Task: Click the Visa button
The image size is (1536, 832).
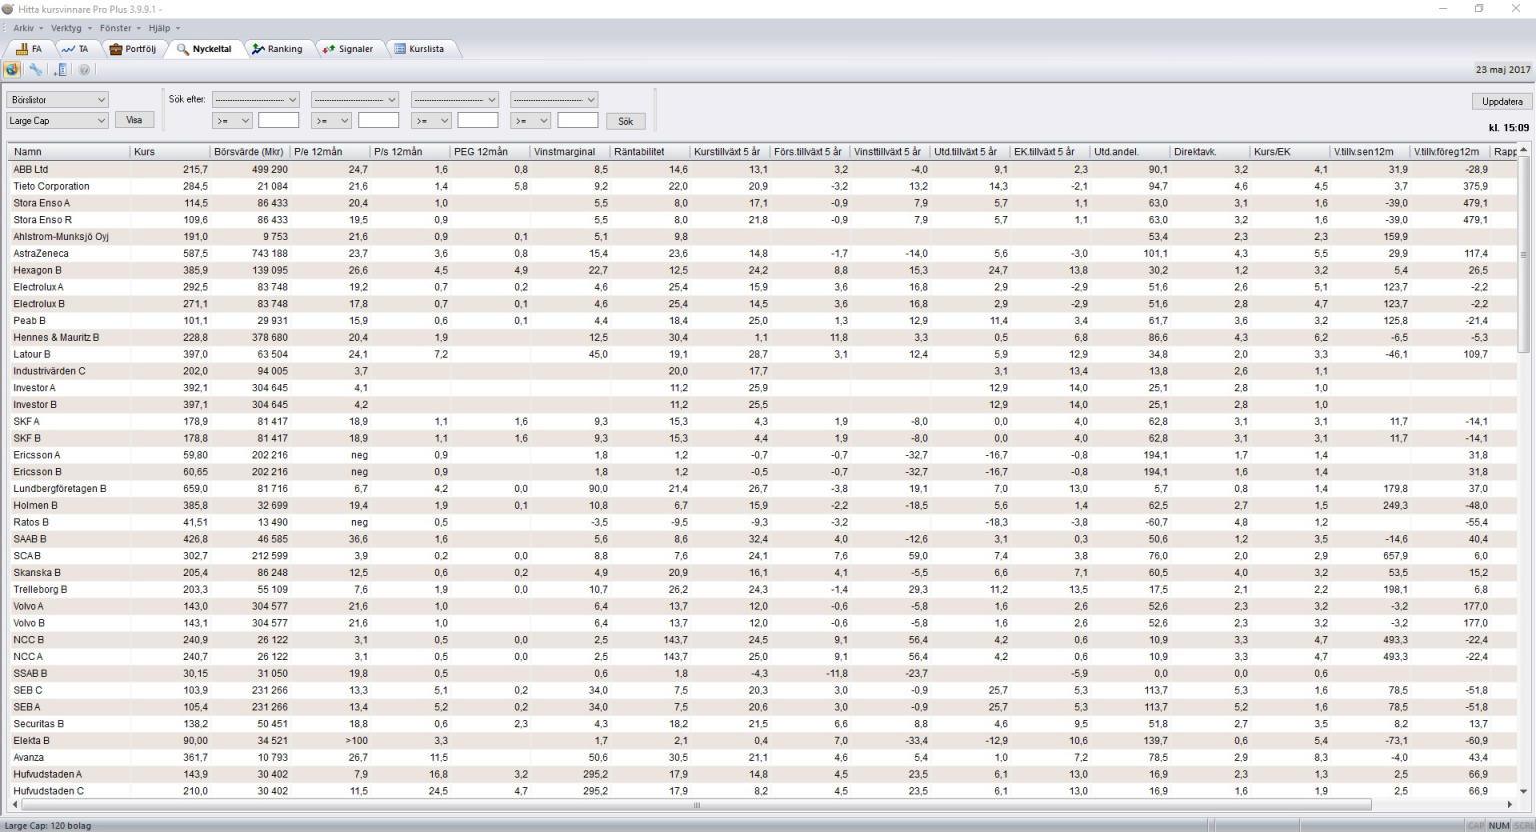Action: pyautogui.click(x=134, y=120)
